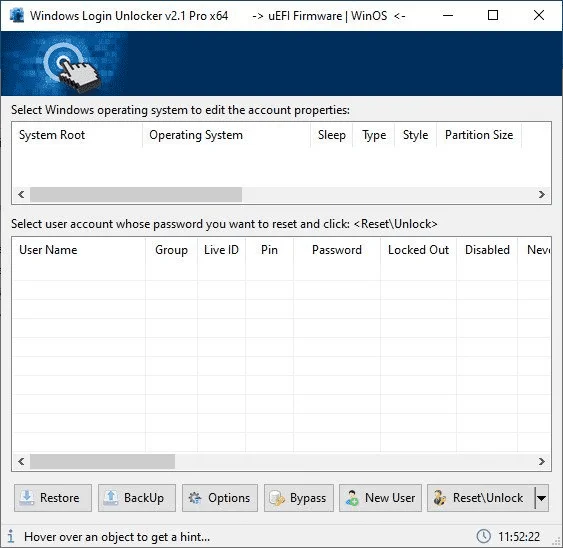563x548 pixels.
Task: Click the 11:52:22 time in status bar
Action: [x=519, y=537]
